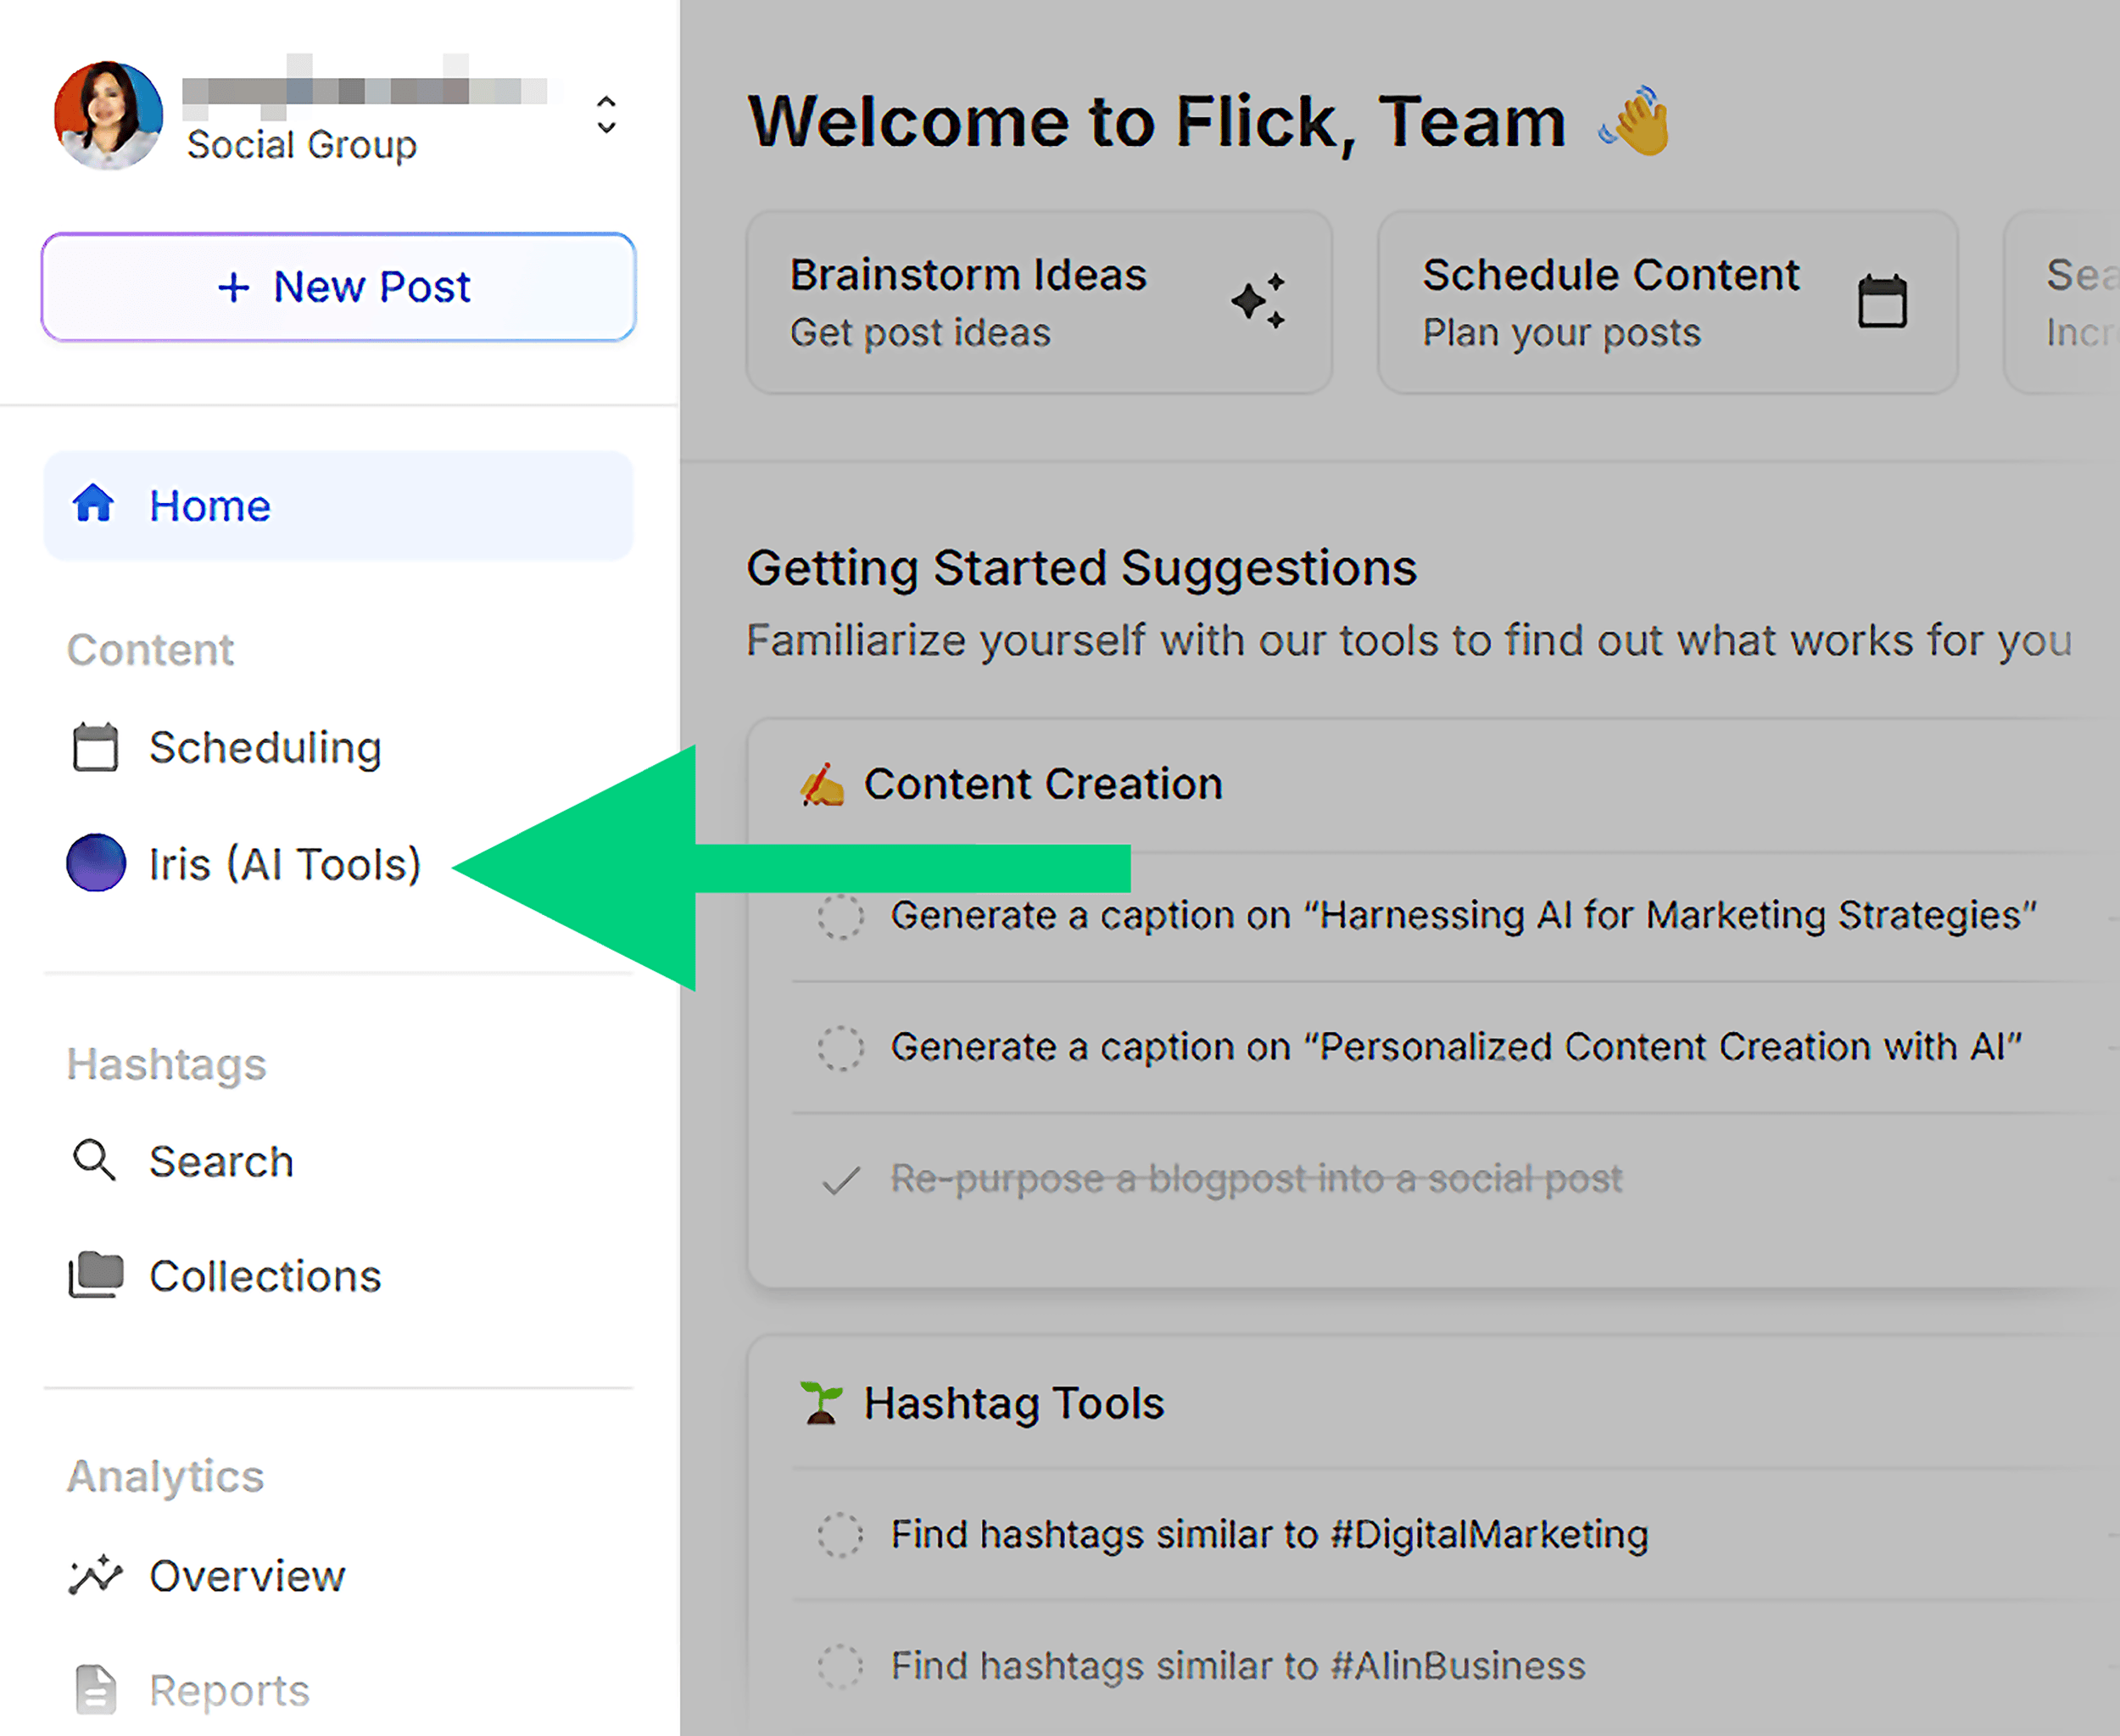The width and height of the screenshot is (2120, 1736).
Task: Click "Re-purpose a blogpost into a social post"
Action: 1256,1179
